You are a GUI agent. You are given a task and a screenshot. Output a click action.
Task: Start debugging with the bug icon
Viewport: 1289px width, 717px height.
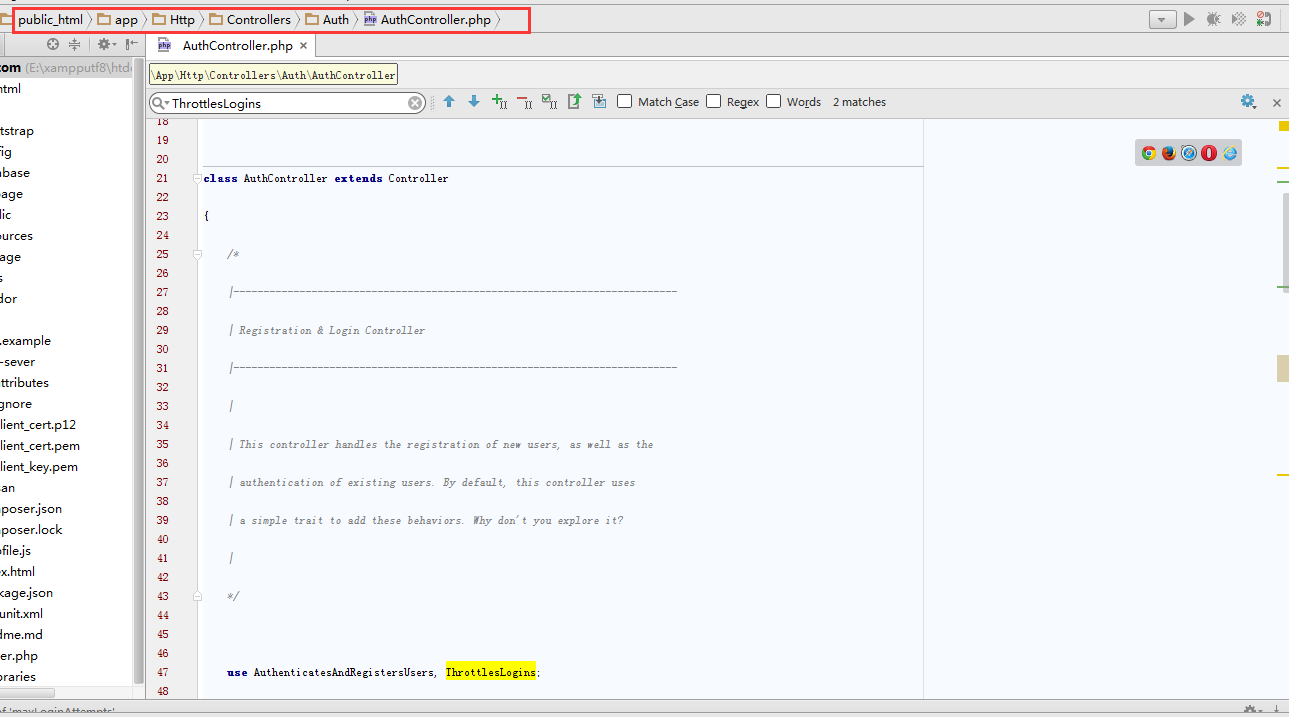pyautogui.click(x=1214, y=19)
